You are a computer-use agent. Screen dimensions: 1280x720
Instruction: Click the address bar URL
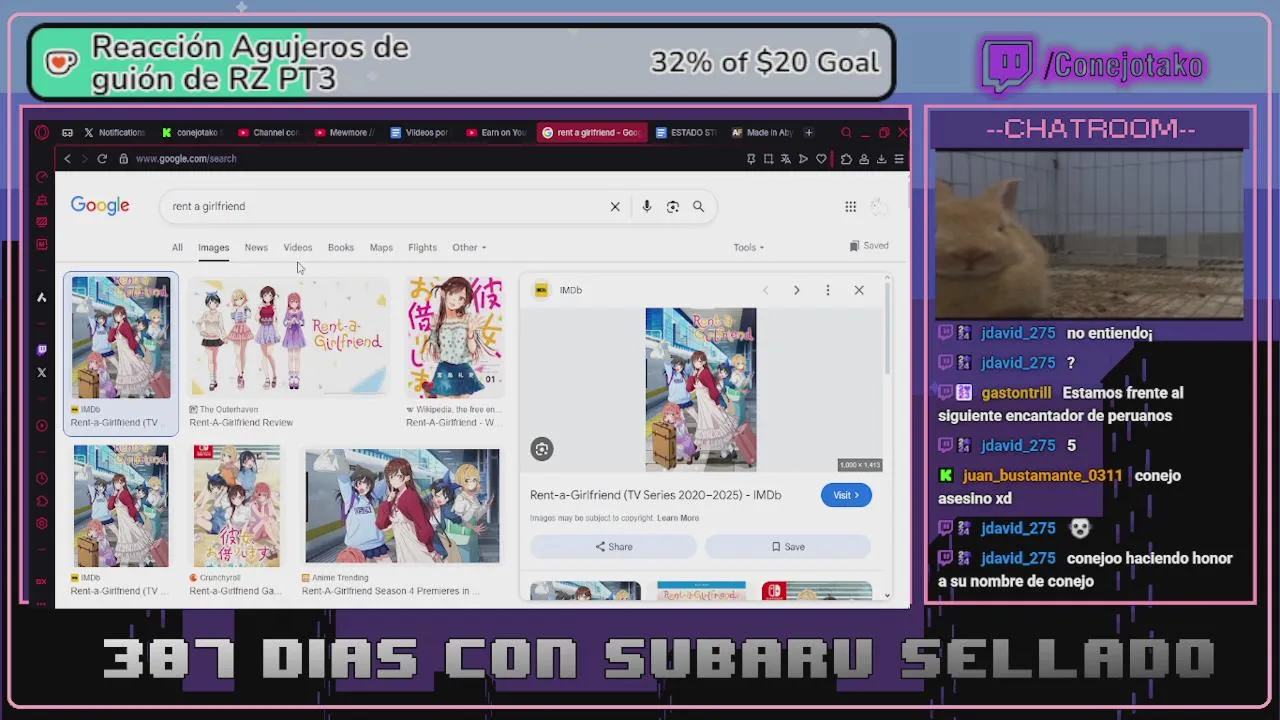click(186, 159)
